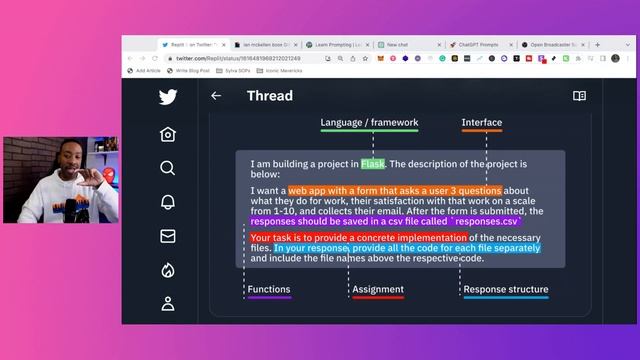This screenshot has width=640, height=360.
Task: Click the tweet image with prompt diagram
Action: [400, 214]
